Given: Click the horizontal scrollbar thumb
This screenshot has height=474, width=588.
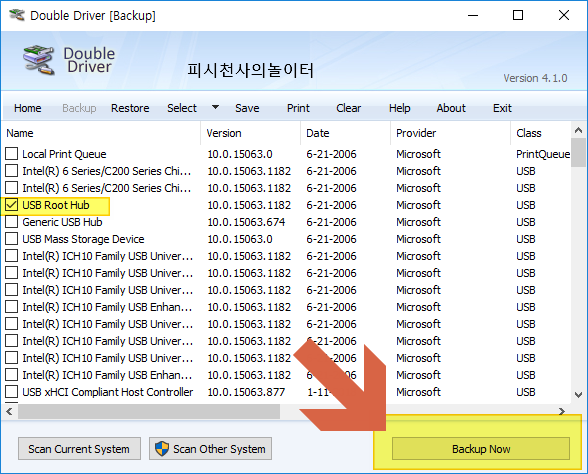Looking at the screenshot, I should coord(149,411).
